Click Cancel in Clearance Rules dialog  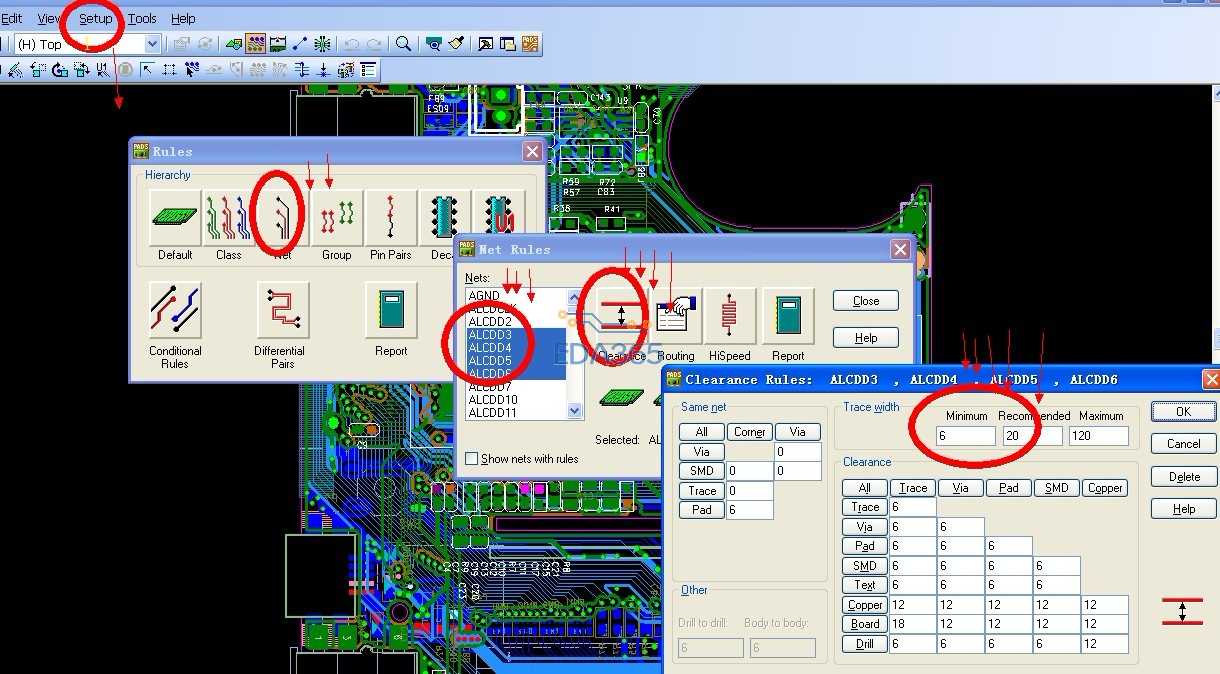pos(1184,444)
